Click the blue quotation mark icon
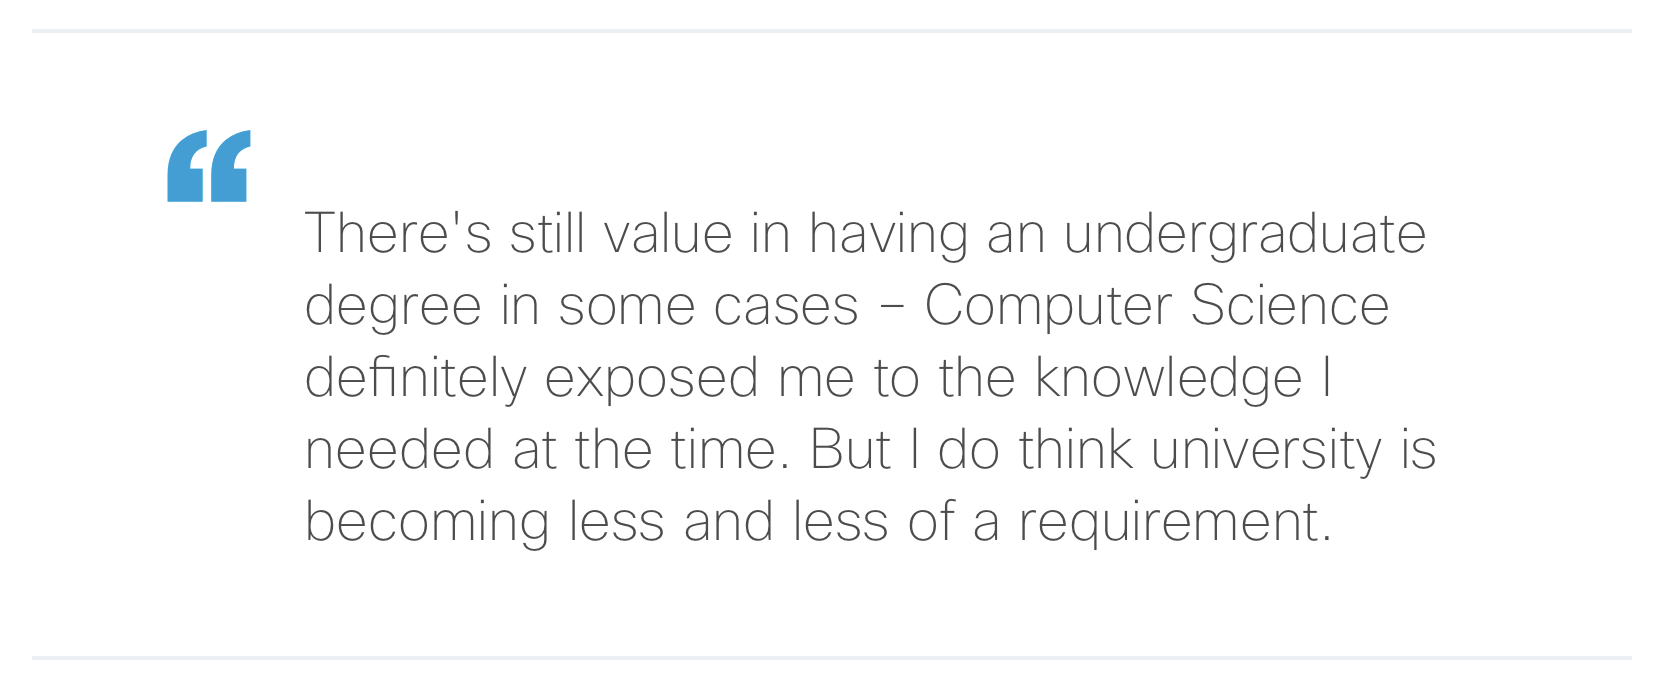1664x696 pixels. click(x=208, y=166)
